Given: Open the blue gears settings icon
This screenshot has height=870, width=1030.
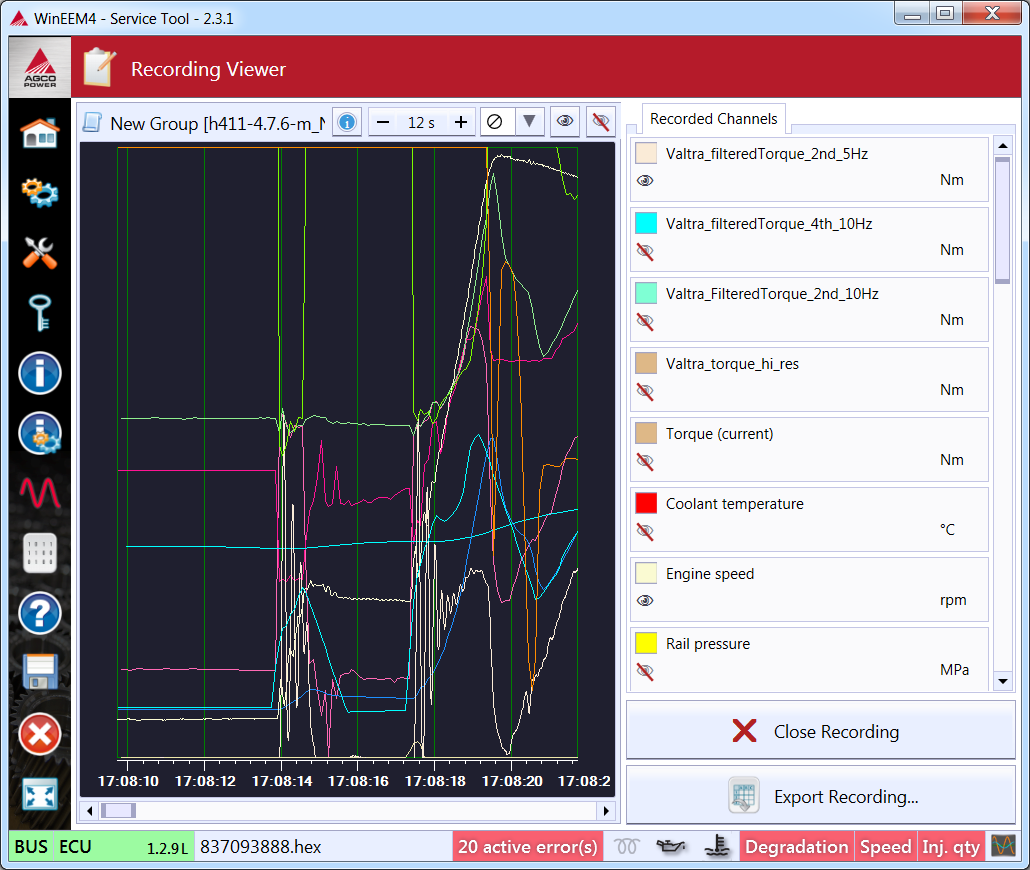Looking at the screenshot, I should [40, 192].
